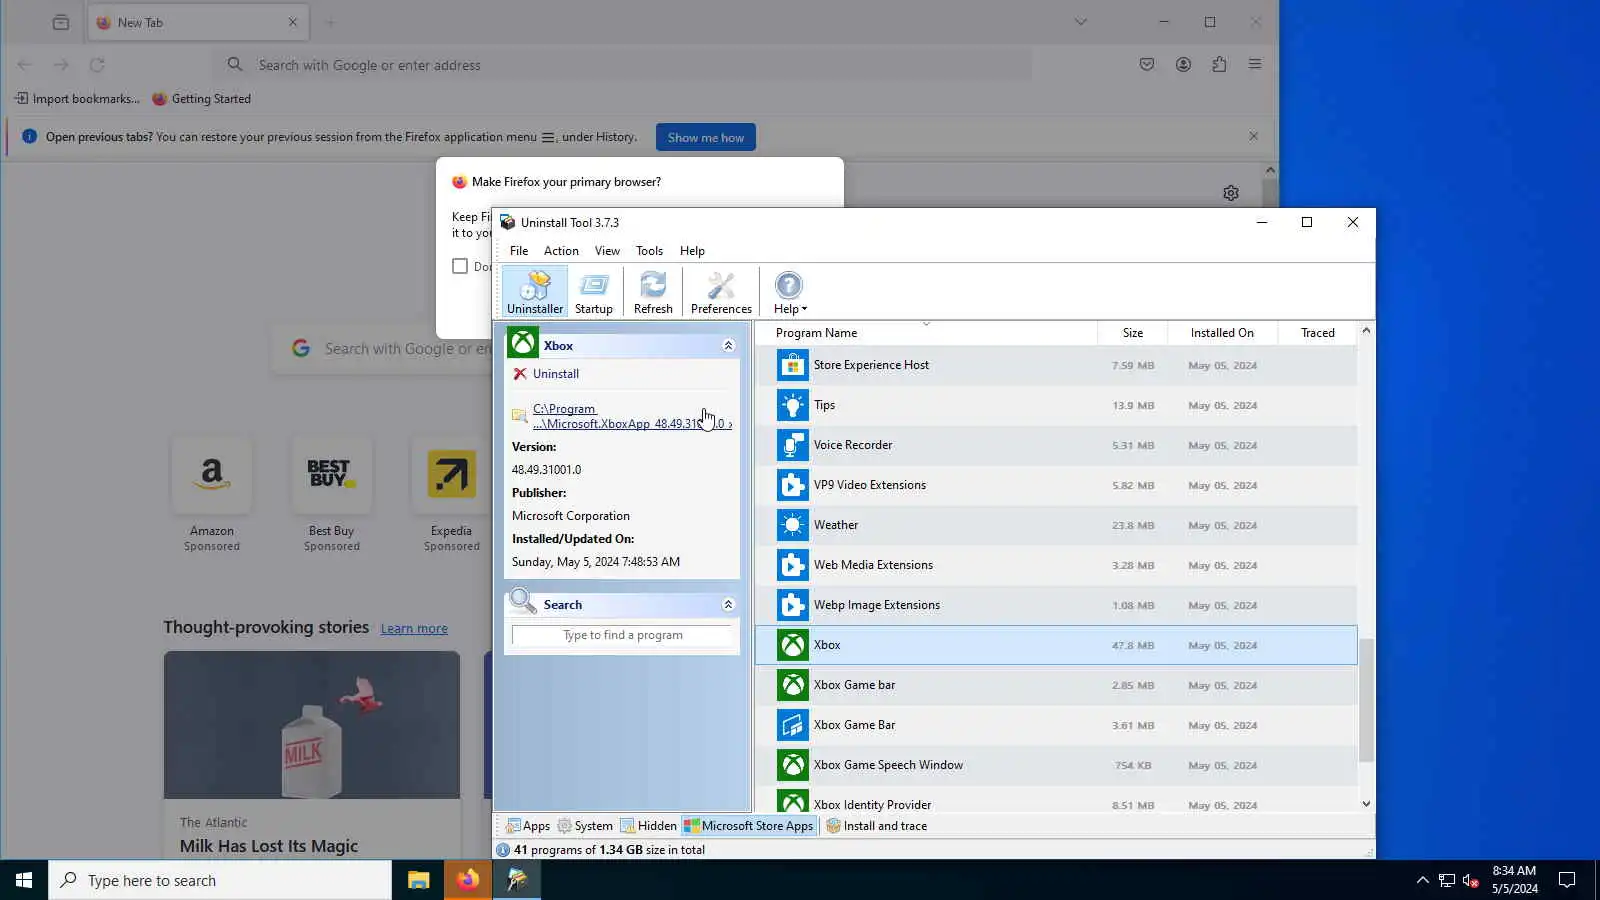Click the info icon in status bar

(x=503, y=850)
